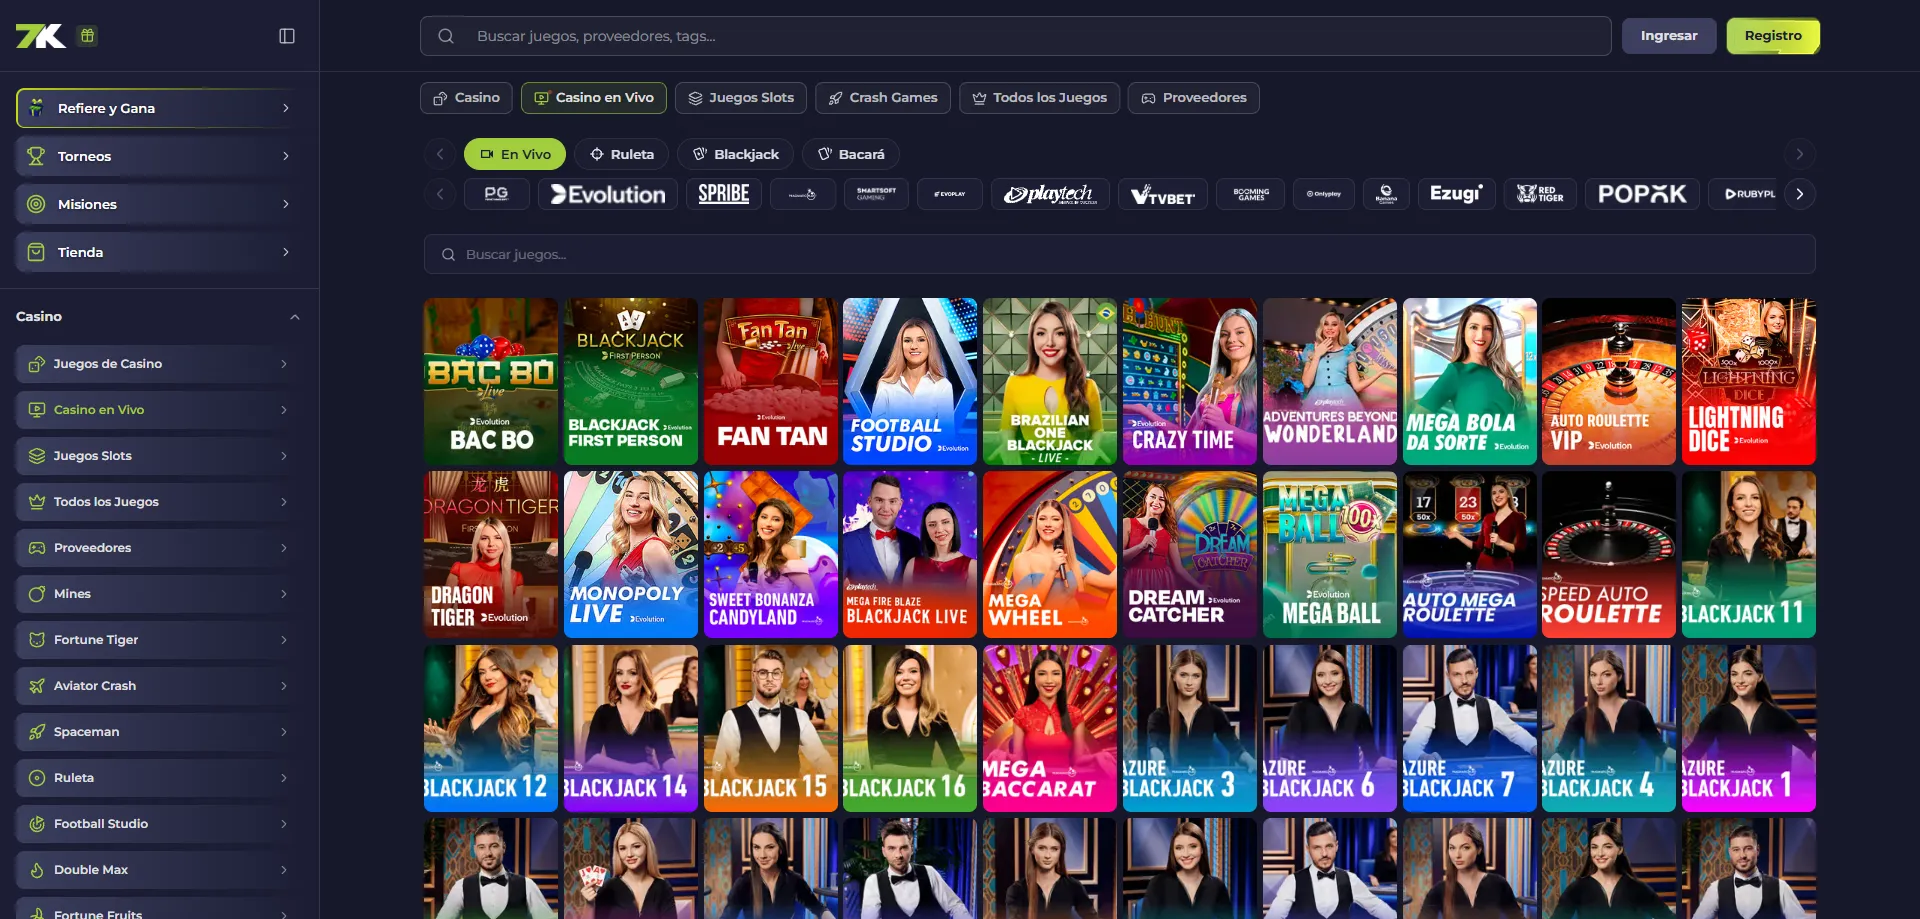
Task: Click the Ruleta sidebar icon
Action: [x=37, y=778]
